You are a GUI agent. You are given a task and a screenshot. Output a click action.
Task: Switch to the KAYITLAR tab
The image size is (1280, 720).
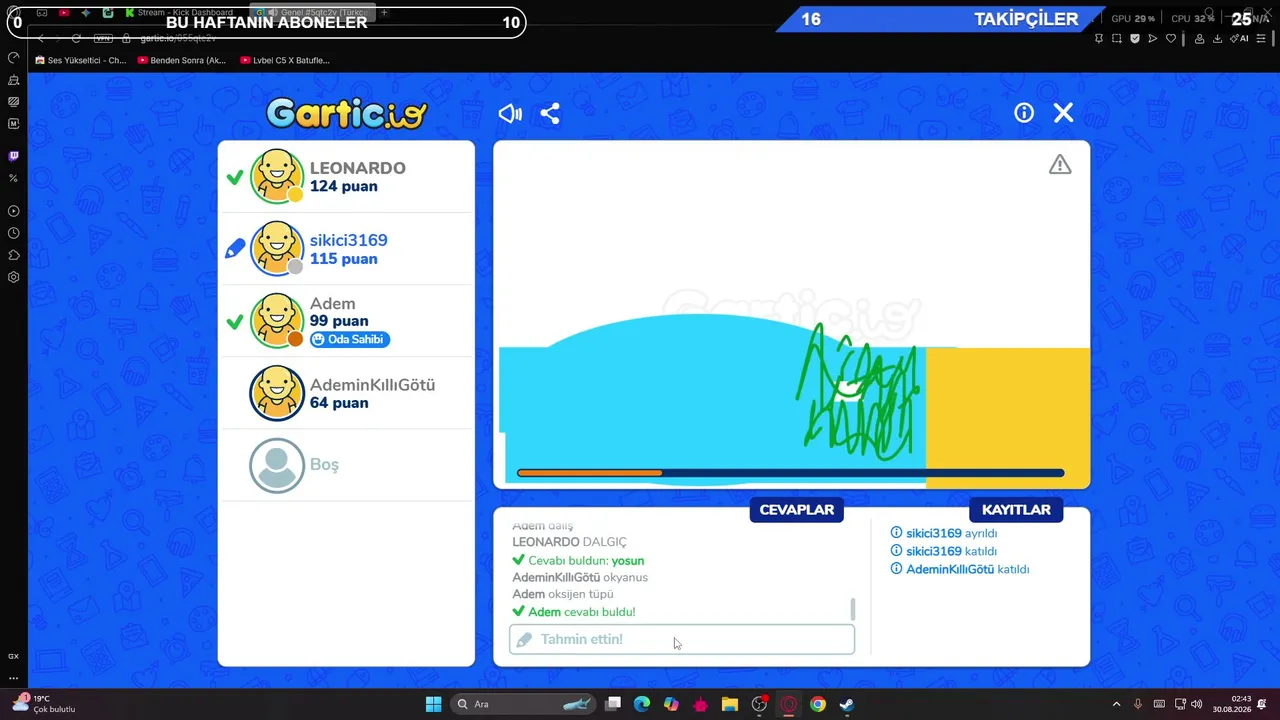pyautogui.click(x=1016, y=510)
